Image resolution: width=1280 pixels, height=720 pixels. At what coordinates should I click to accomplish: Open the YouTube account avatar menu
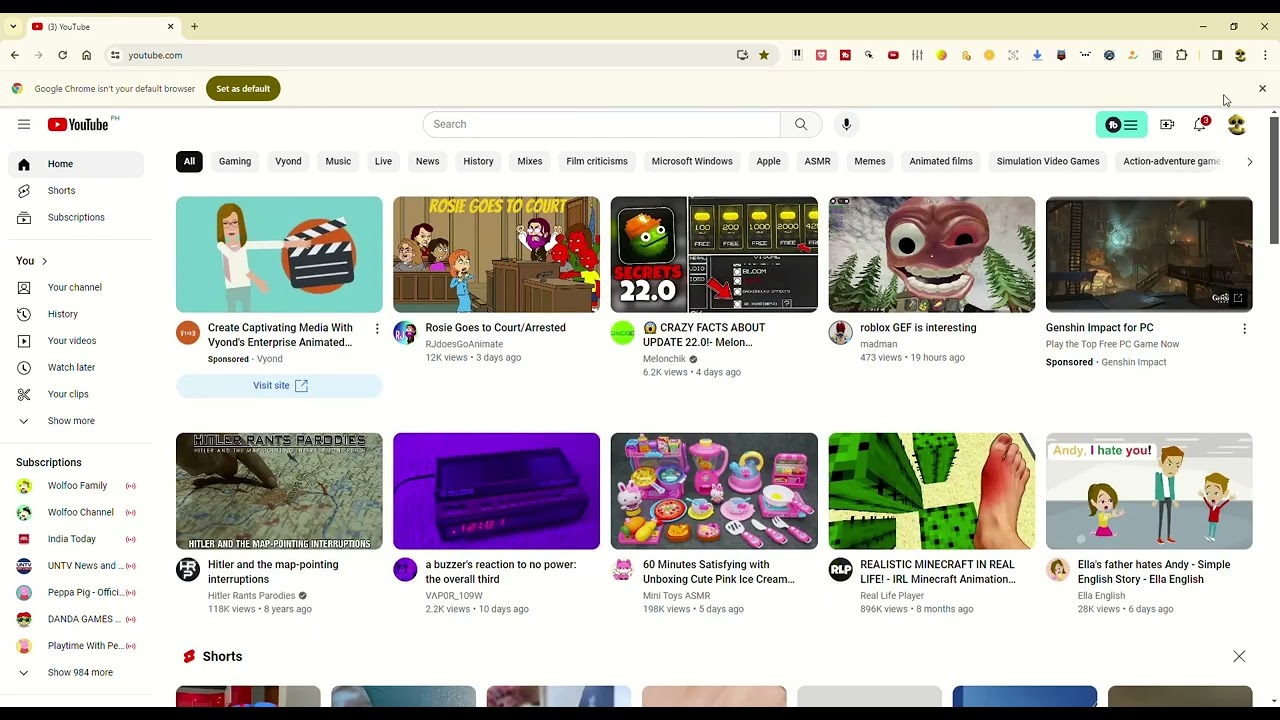coord(1237,124)
